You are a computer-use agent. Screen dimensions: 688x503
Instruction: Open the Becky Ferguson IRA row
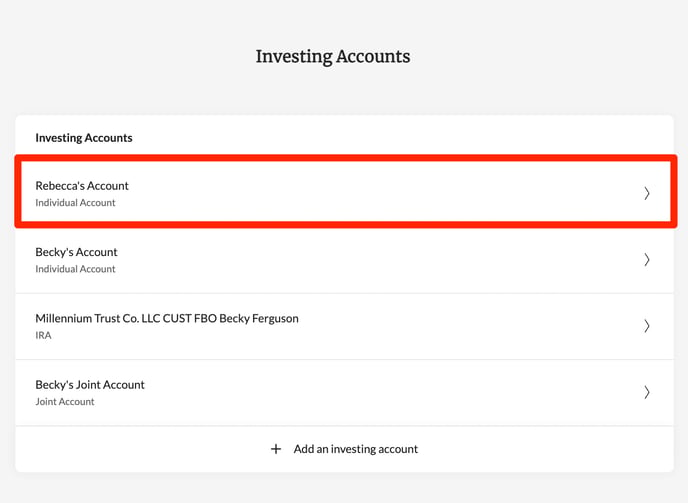tap(344, 327)
